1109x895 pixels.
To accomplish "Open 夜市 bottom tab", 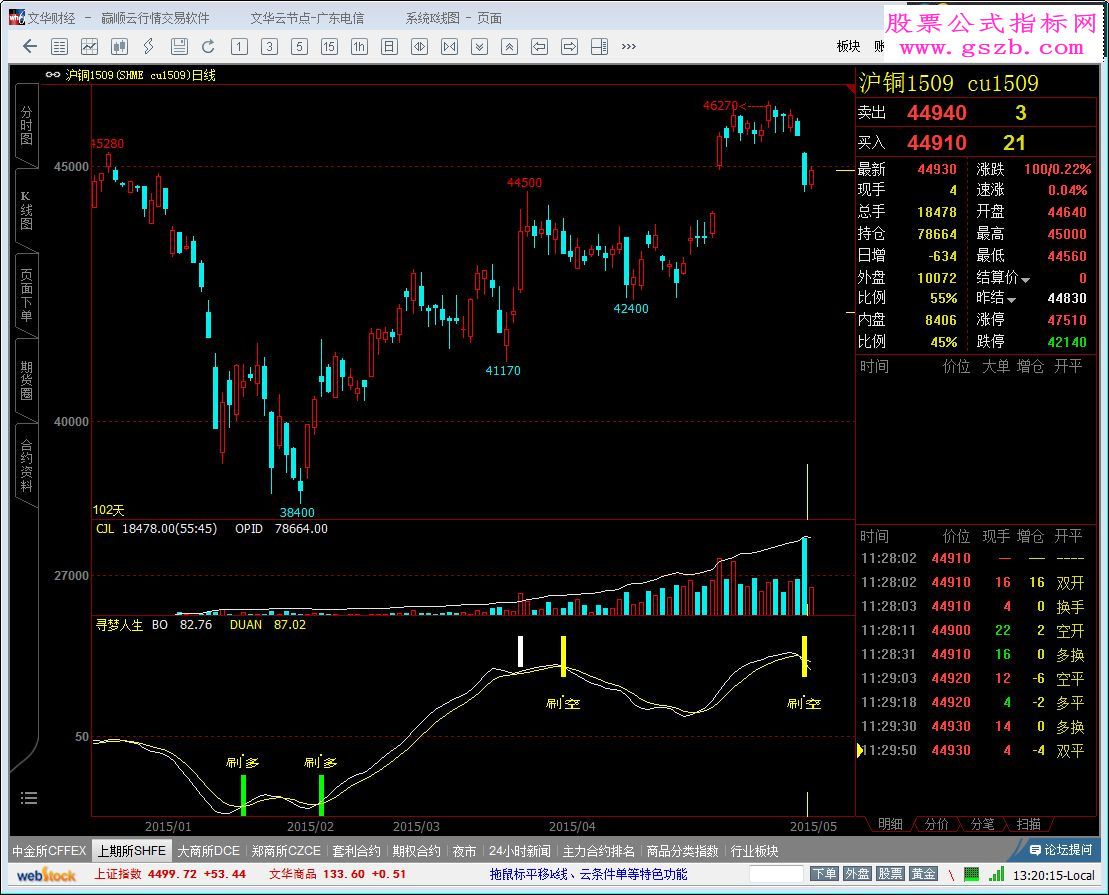I will 464,850.
